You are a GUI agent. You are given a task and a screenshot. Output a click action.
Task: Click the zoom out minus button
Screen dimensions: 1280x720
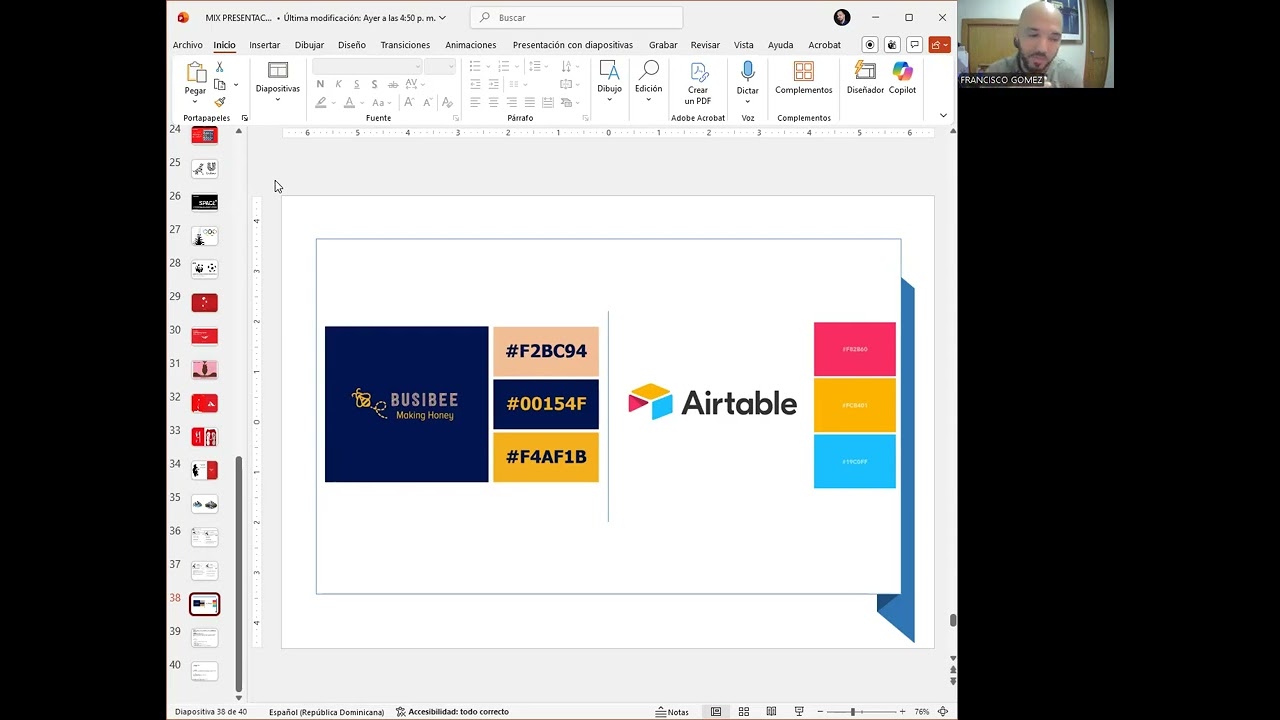click(820, 712)
